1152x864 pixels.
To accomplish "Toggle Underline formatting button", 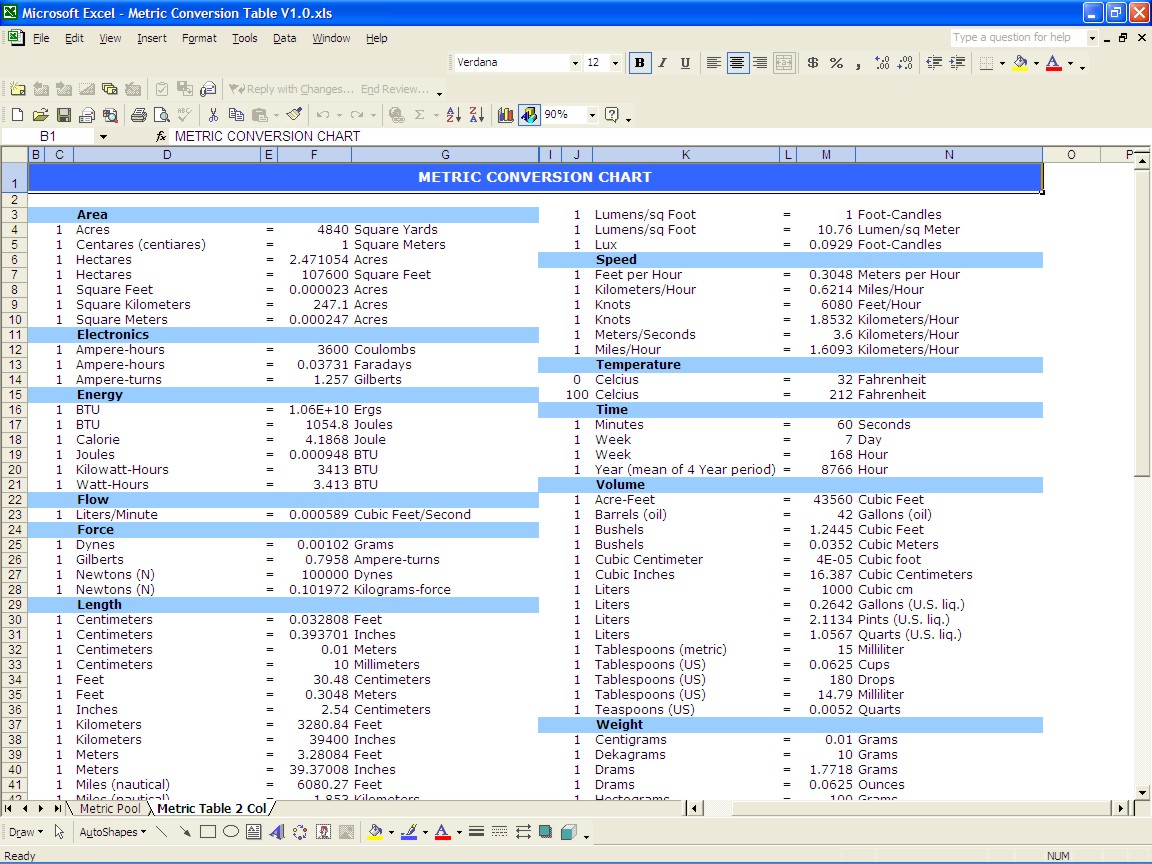I will [x=685, y=63].
